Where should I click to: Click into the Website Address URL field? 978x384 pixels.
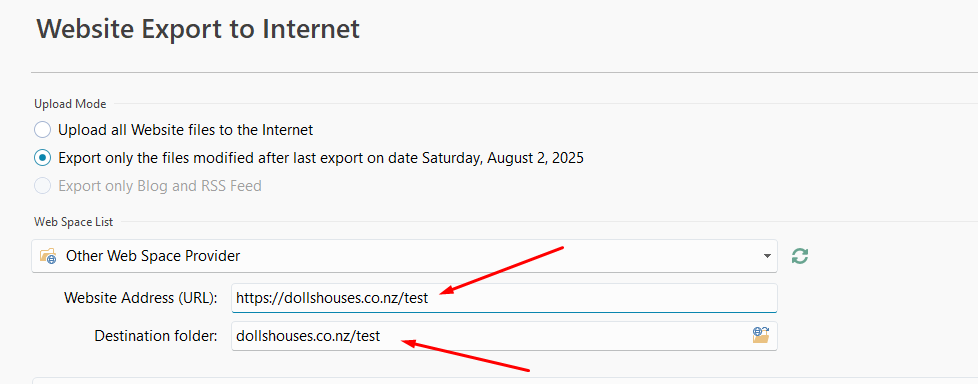pyautogui.click(x=504, y=298)
